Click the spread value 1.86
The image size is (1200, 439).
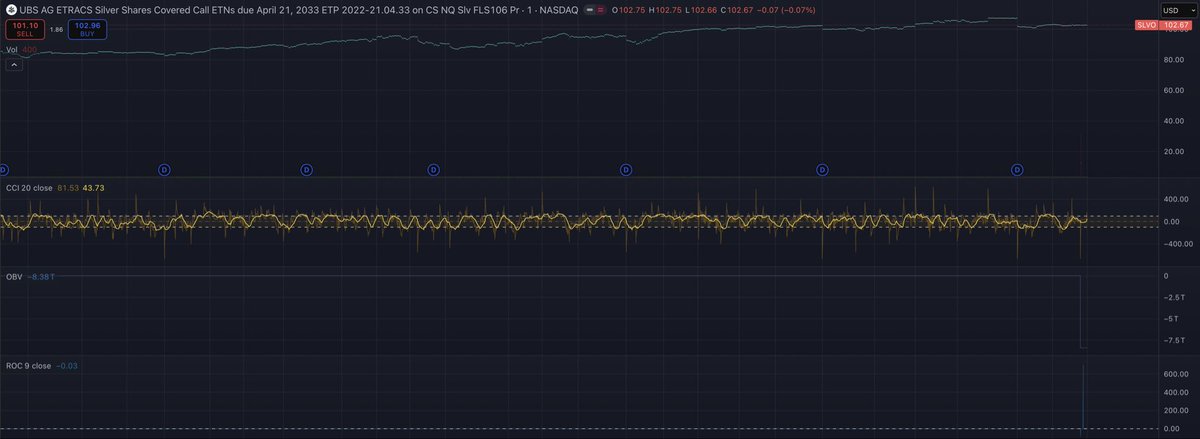point(57,30)
